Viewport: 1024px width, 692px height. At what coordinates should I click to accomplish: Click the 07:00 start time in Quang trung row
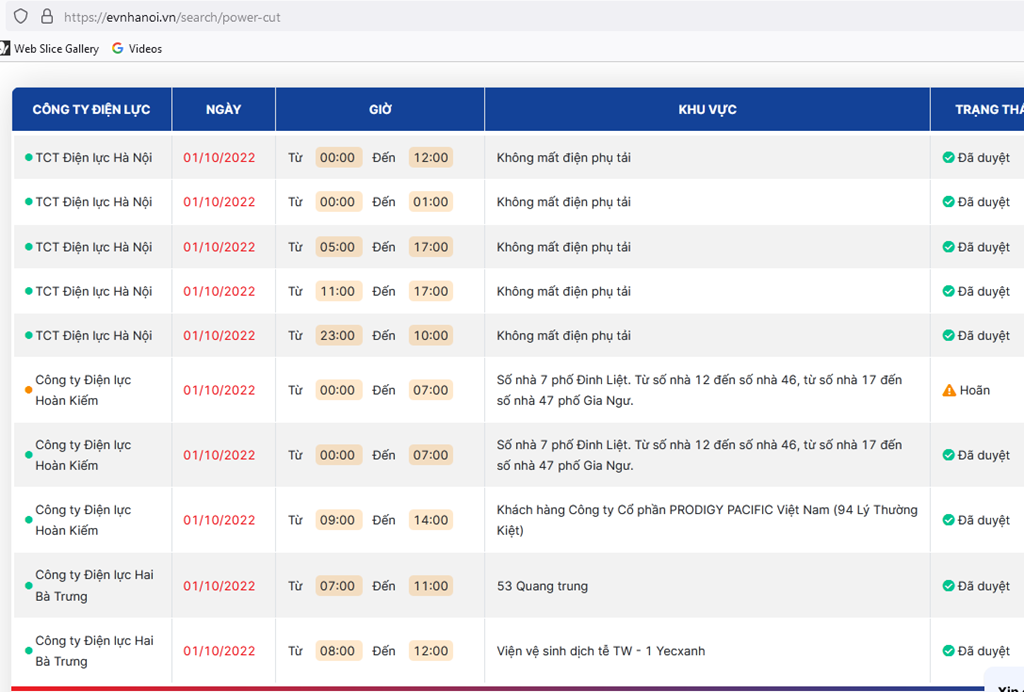click(x=338, y=586)
